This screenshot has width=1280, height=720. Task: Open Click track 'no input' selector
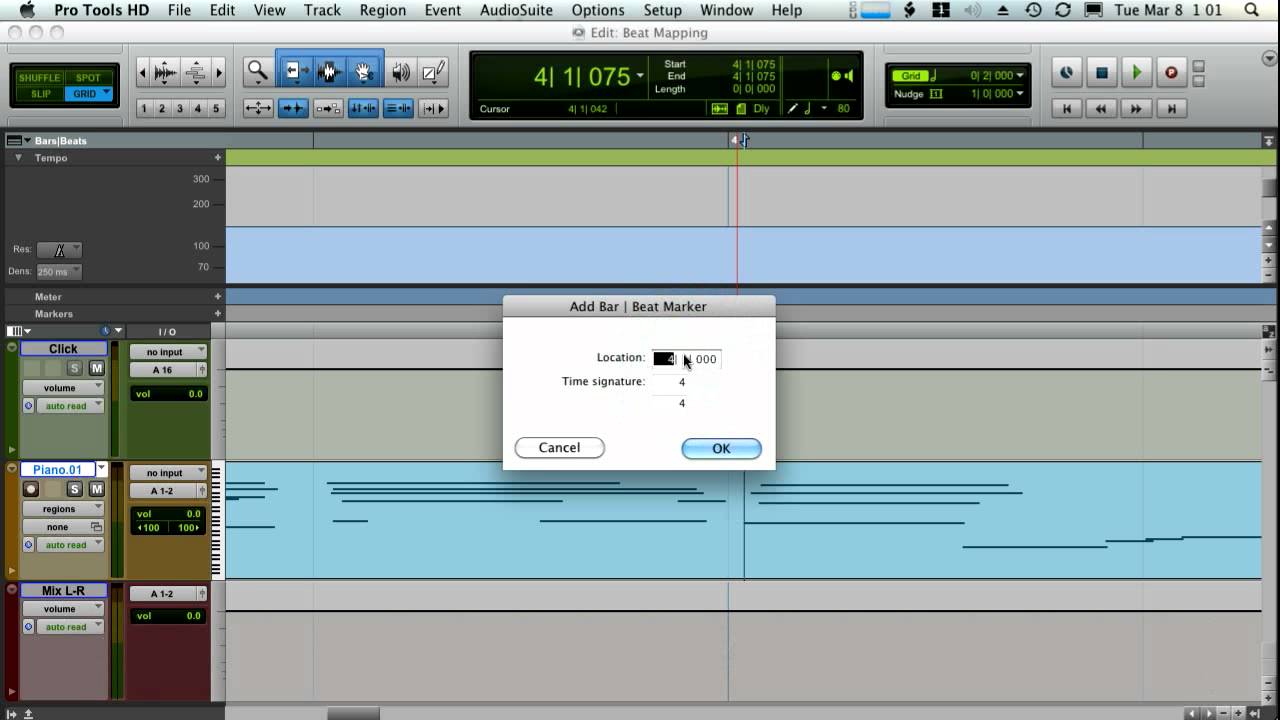(x=168, y=352)
